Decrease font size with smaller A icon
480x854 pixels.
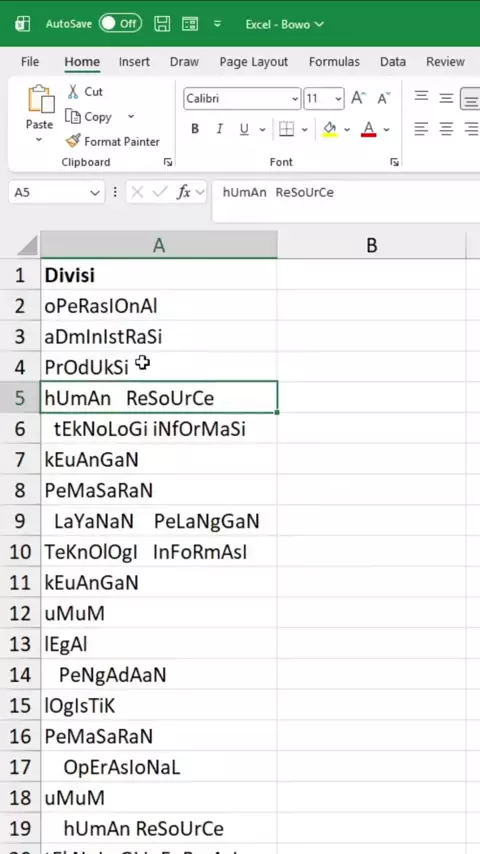[x=384, y=99]
